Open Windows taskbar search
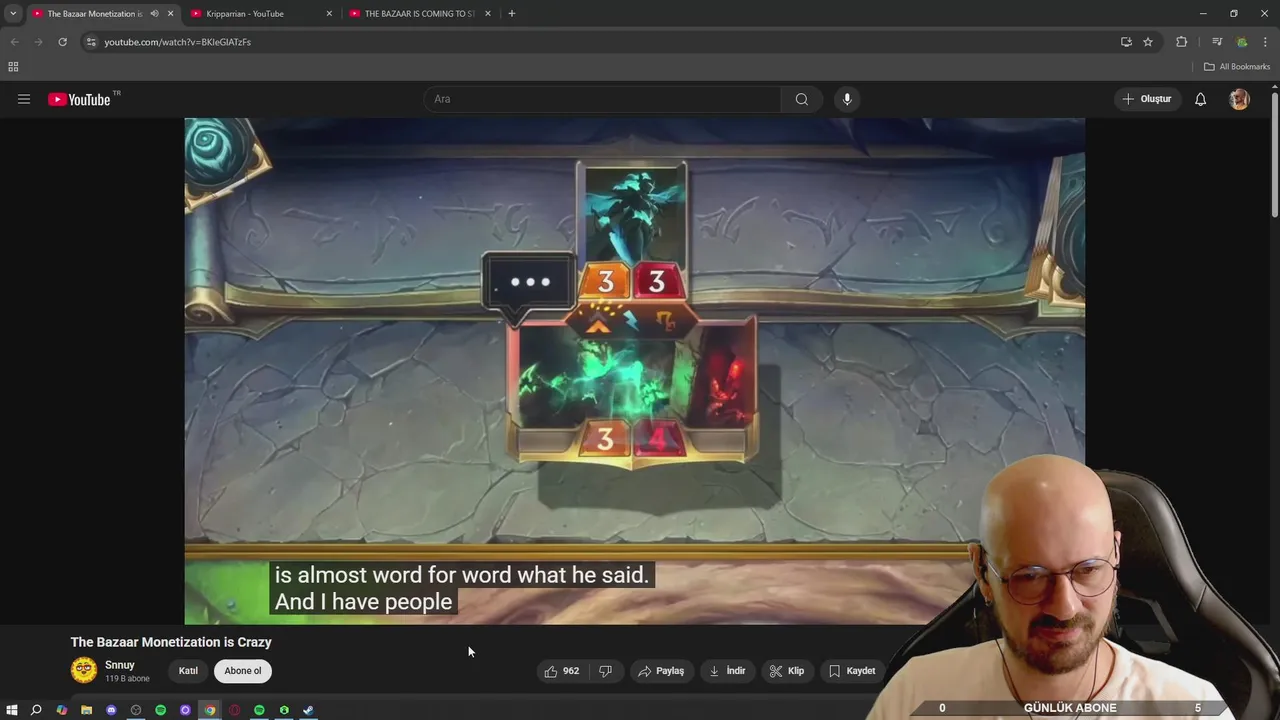Viewport: 1280px width, 720px height. pos(36,710)
